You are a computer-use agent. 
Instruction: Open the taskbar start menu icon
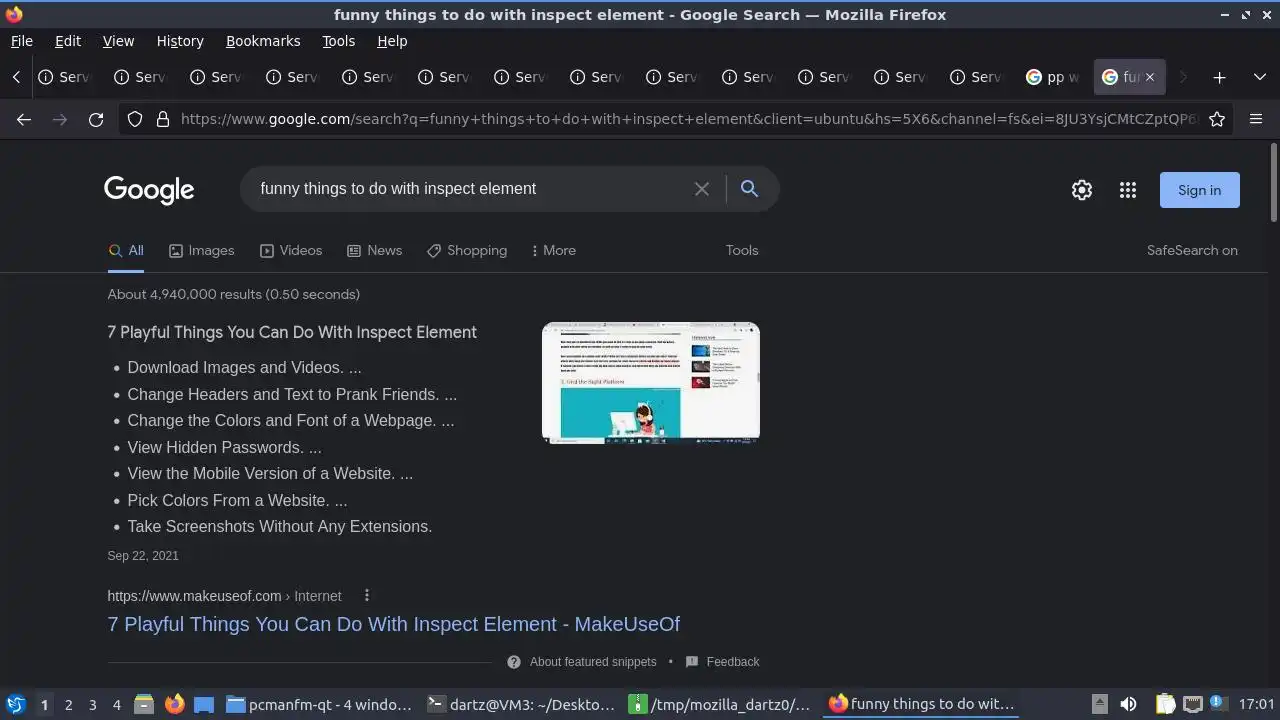(x=15, y=704)
